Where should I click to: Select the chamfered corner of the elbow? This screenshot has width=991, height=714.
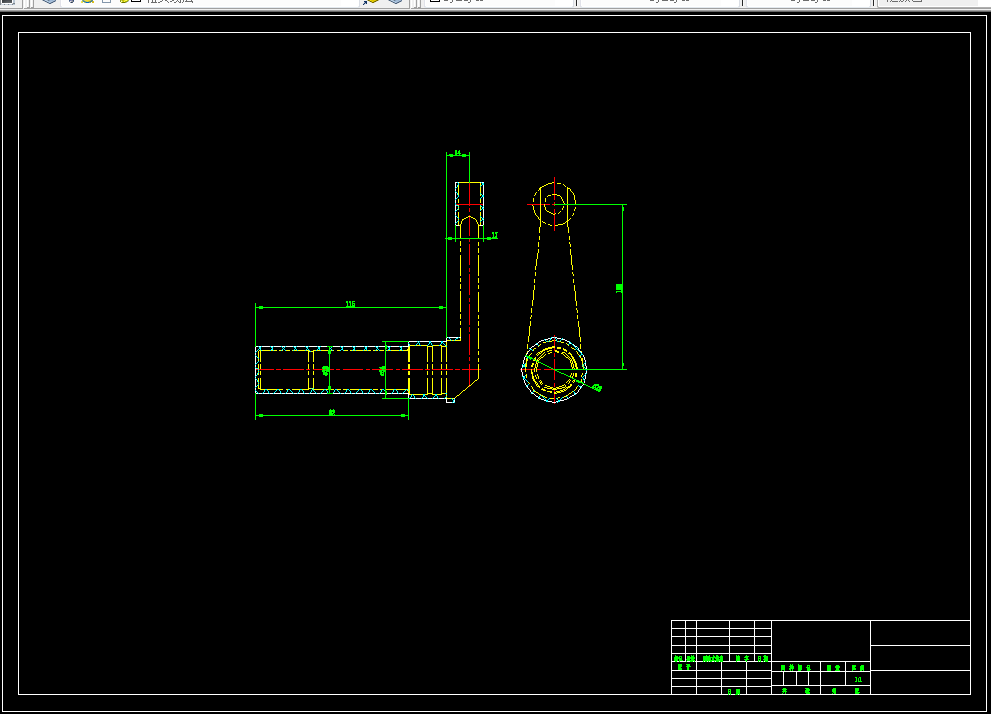tap(466, 389)
